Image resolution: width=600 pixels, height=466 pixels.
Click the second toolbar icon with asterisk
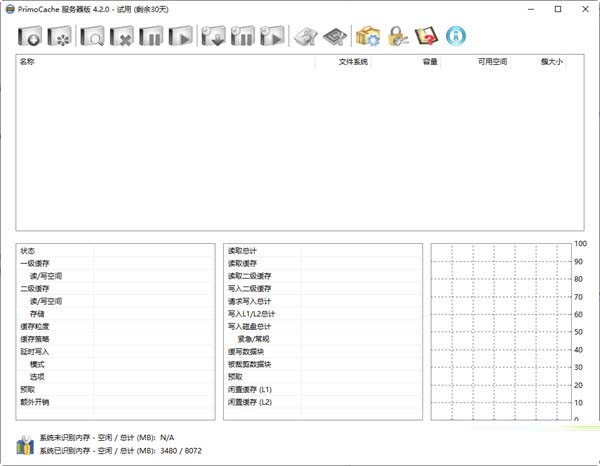tap(60, 38)
